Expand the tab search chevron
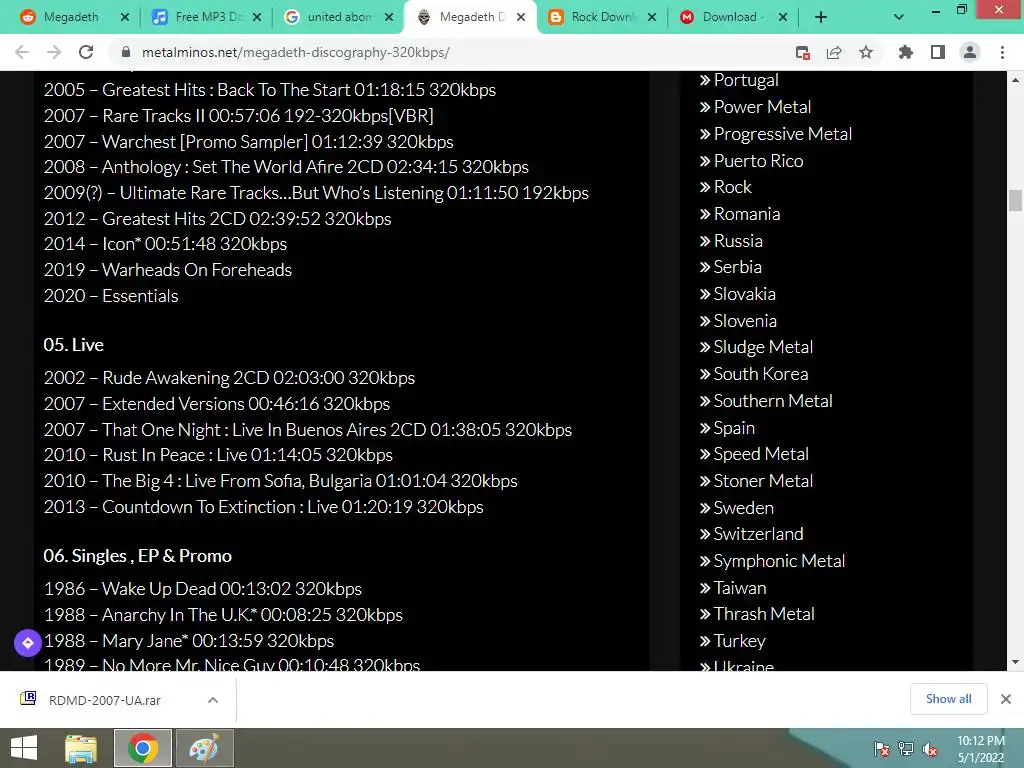1024x768 pixels. tap(899, 18)
